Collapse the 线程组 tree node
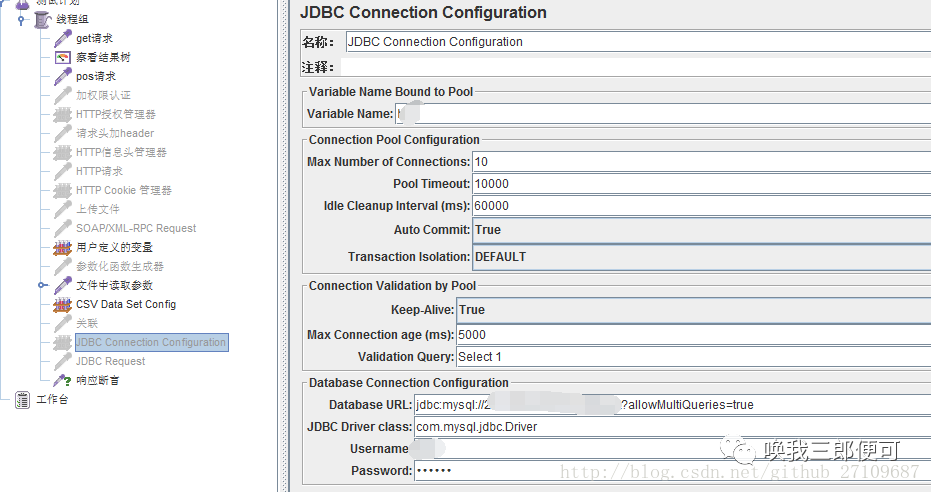This screenshot has height=492, width=931. (x=21, y=19)
